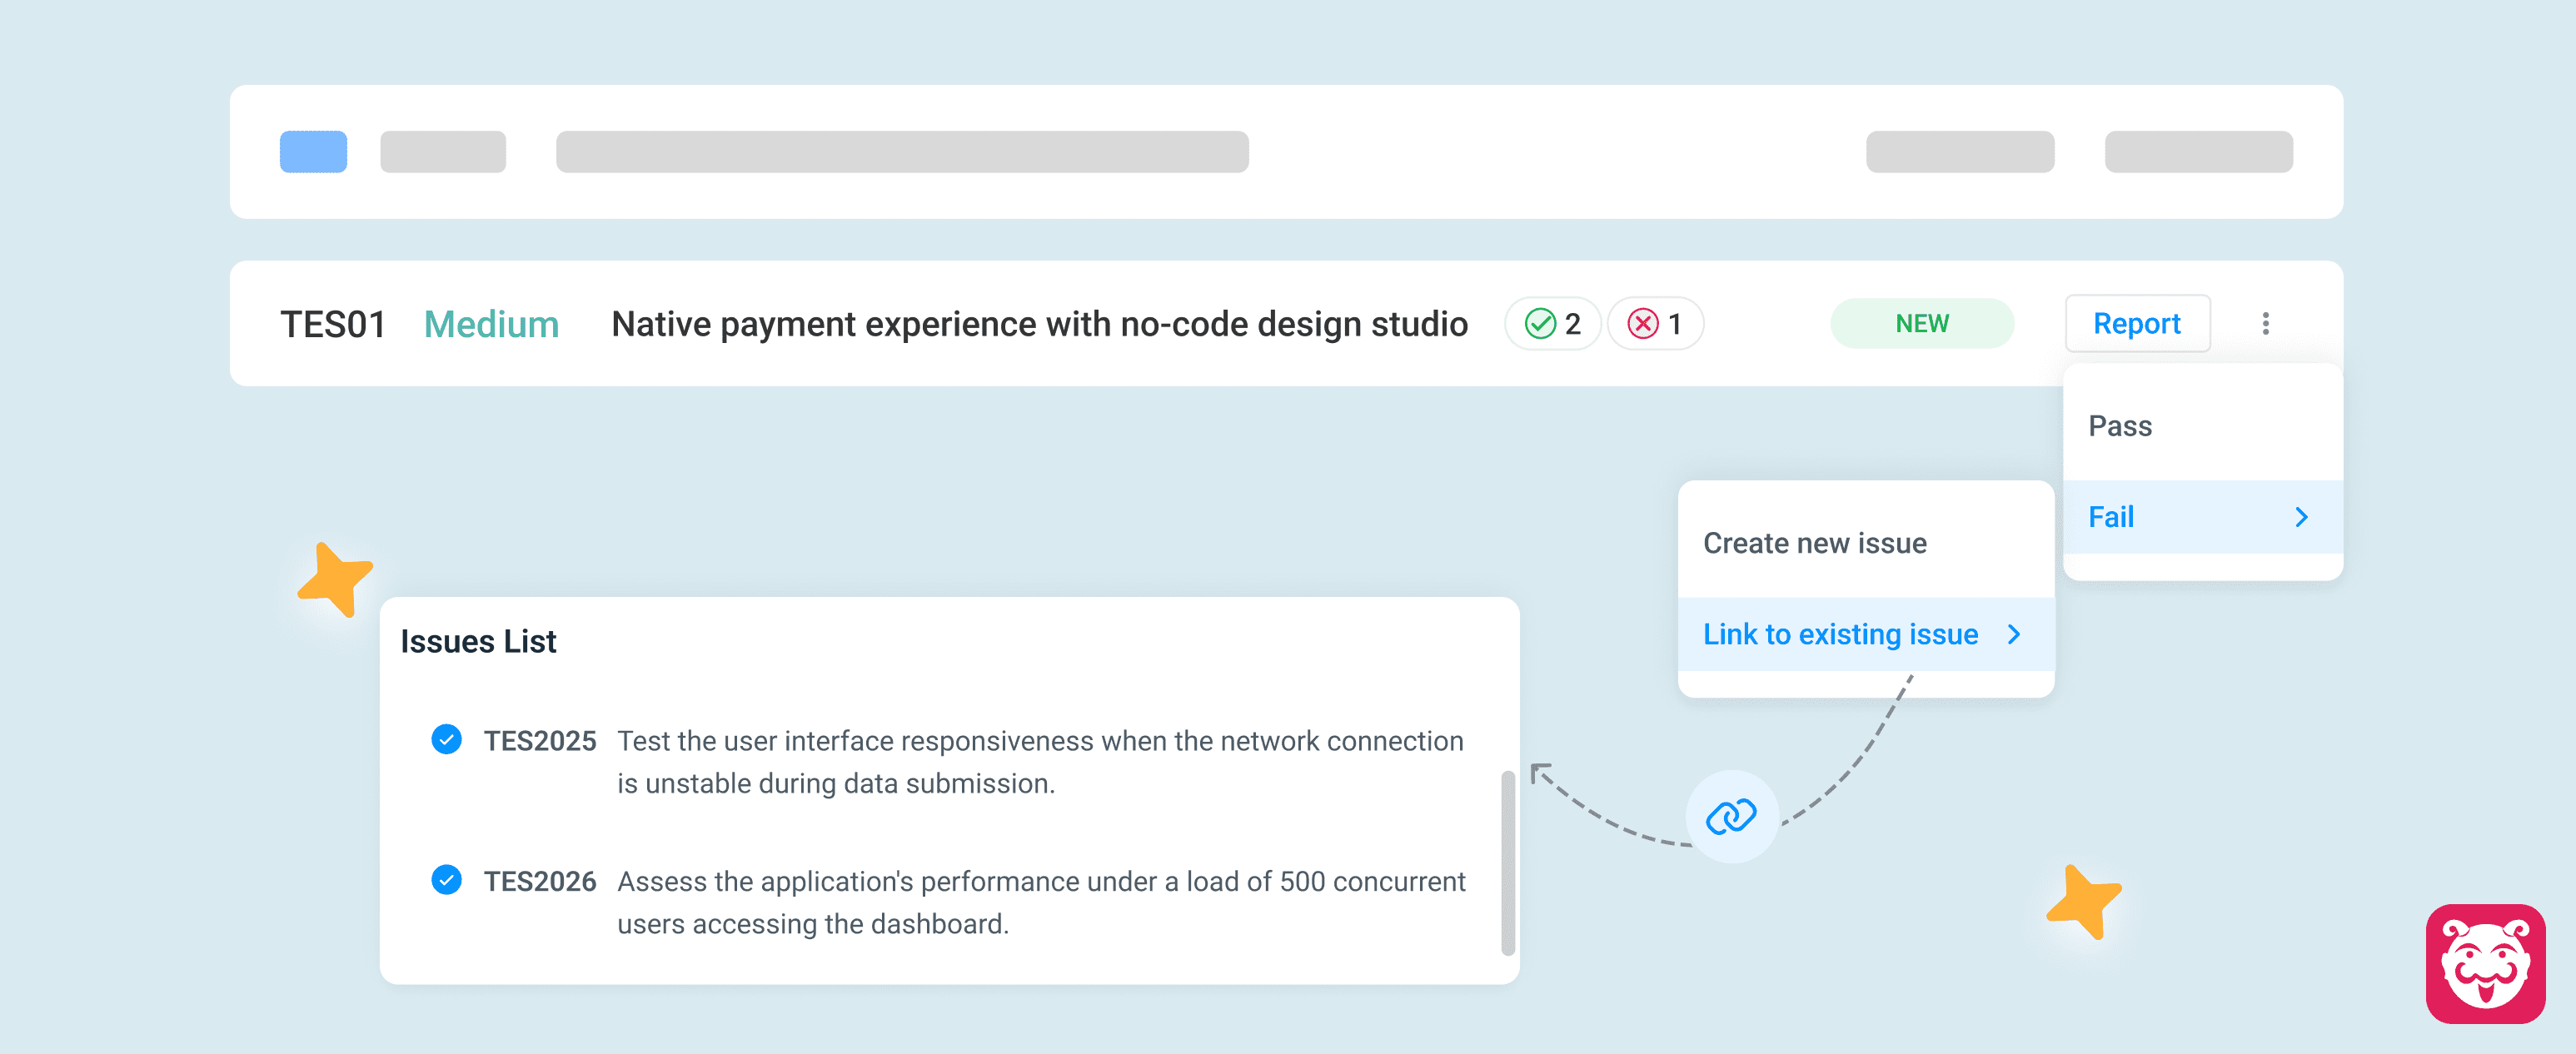Click the red failed count badge
This screenshot has width=2576, height=1054.
(x=1655, y=323)
